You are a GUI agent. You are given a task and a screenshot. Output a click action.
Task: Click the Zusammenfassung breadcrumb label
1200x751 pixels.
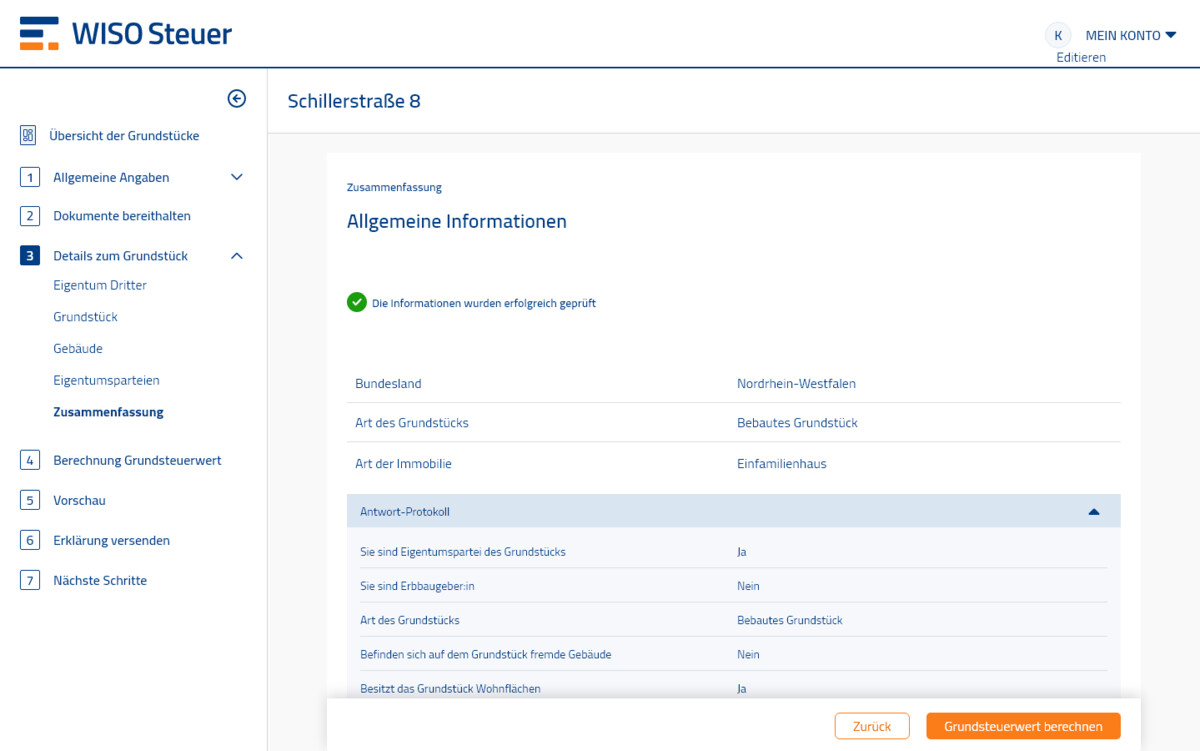tap(394, 187)
